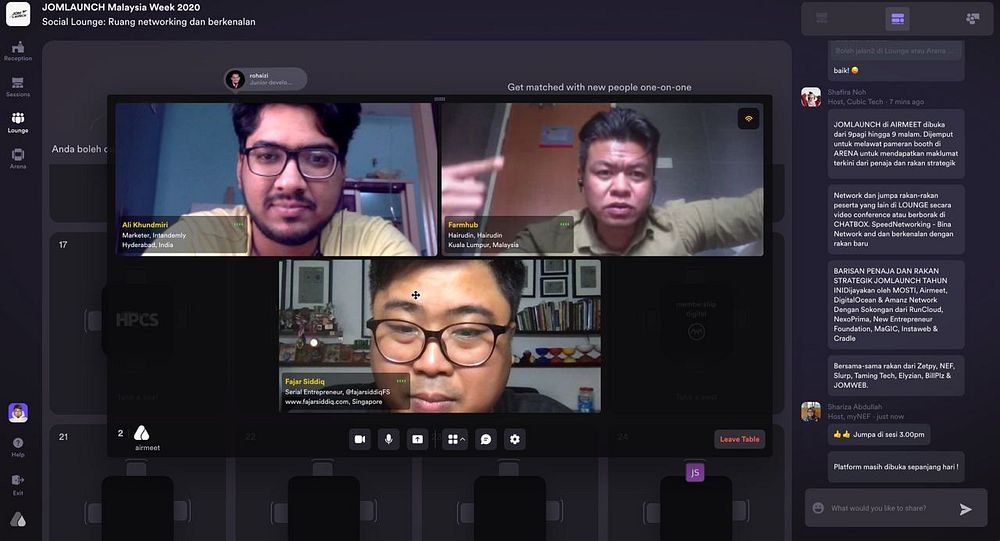The width and height of the screenshot is (1000, 541).
Task: Click JOMLAUNCH Malaysia Week 2020 title
Action: (121, 8)
